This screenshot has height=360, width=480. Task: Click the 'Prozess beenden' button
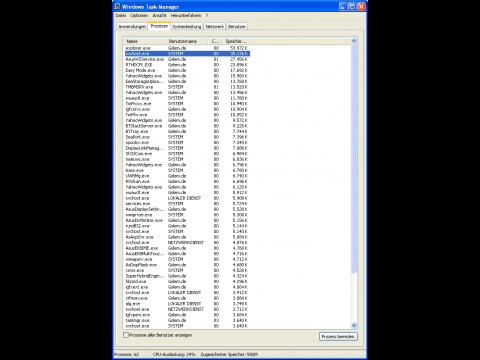338,336
